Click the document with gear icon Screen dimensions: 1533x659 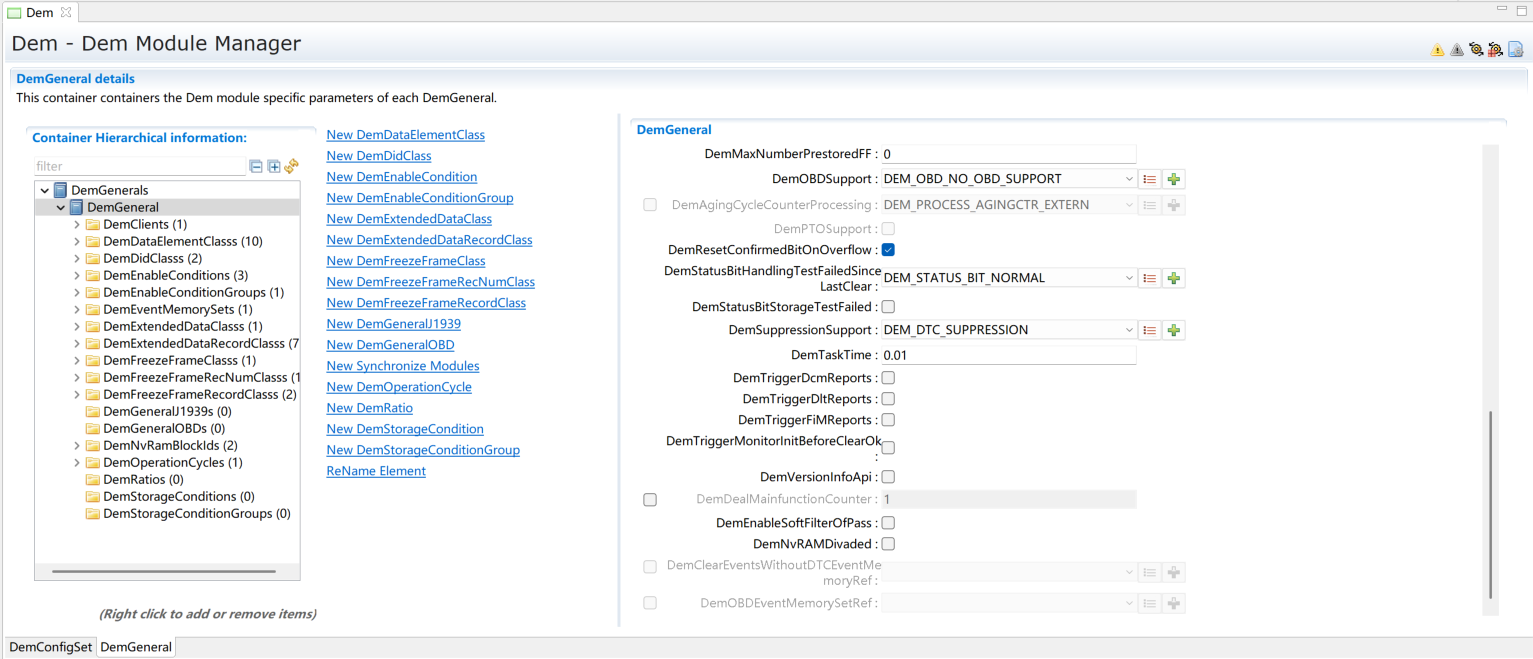[1515, 50]
